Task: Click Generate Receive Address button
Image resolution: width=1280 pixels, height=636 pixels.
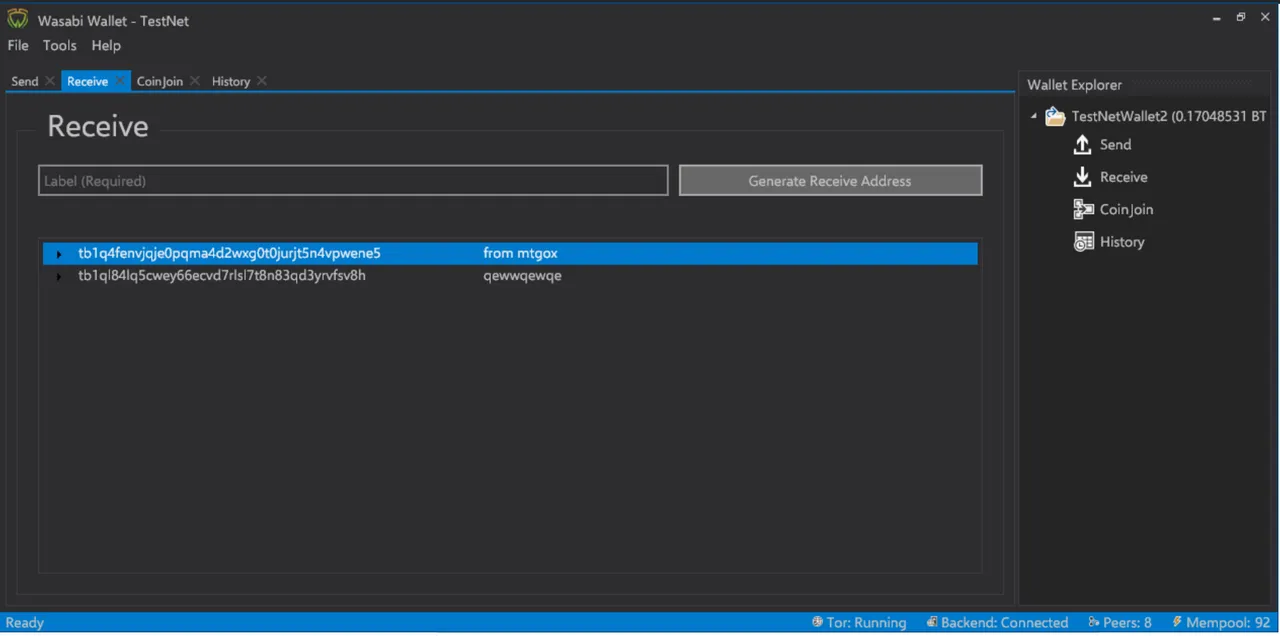Action: [830, 180]
